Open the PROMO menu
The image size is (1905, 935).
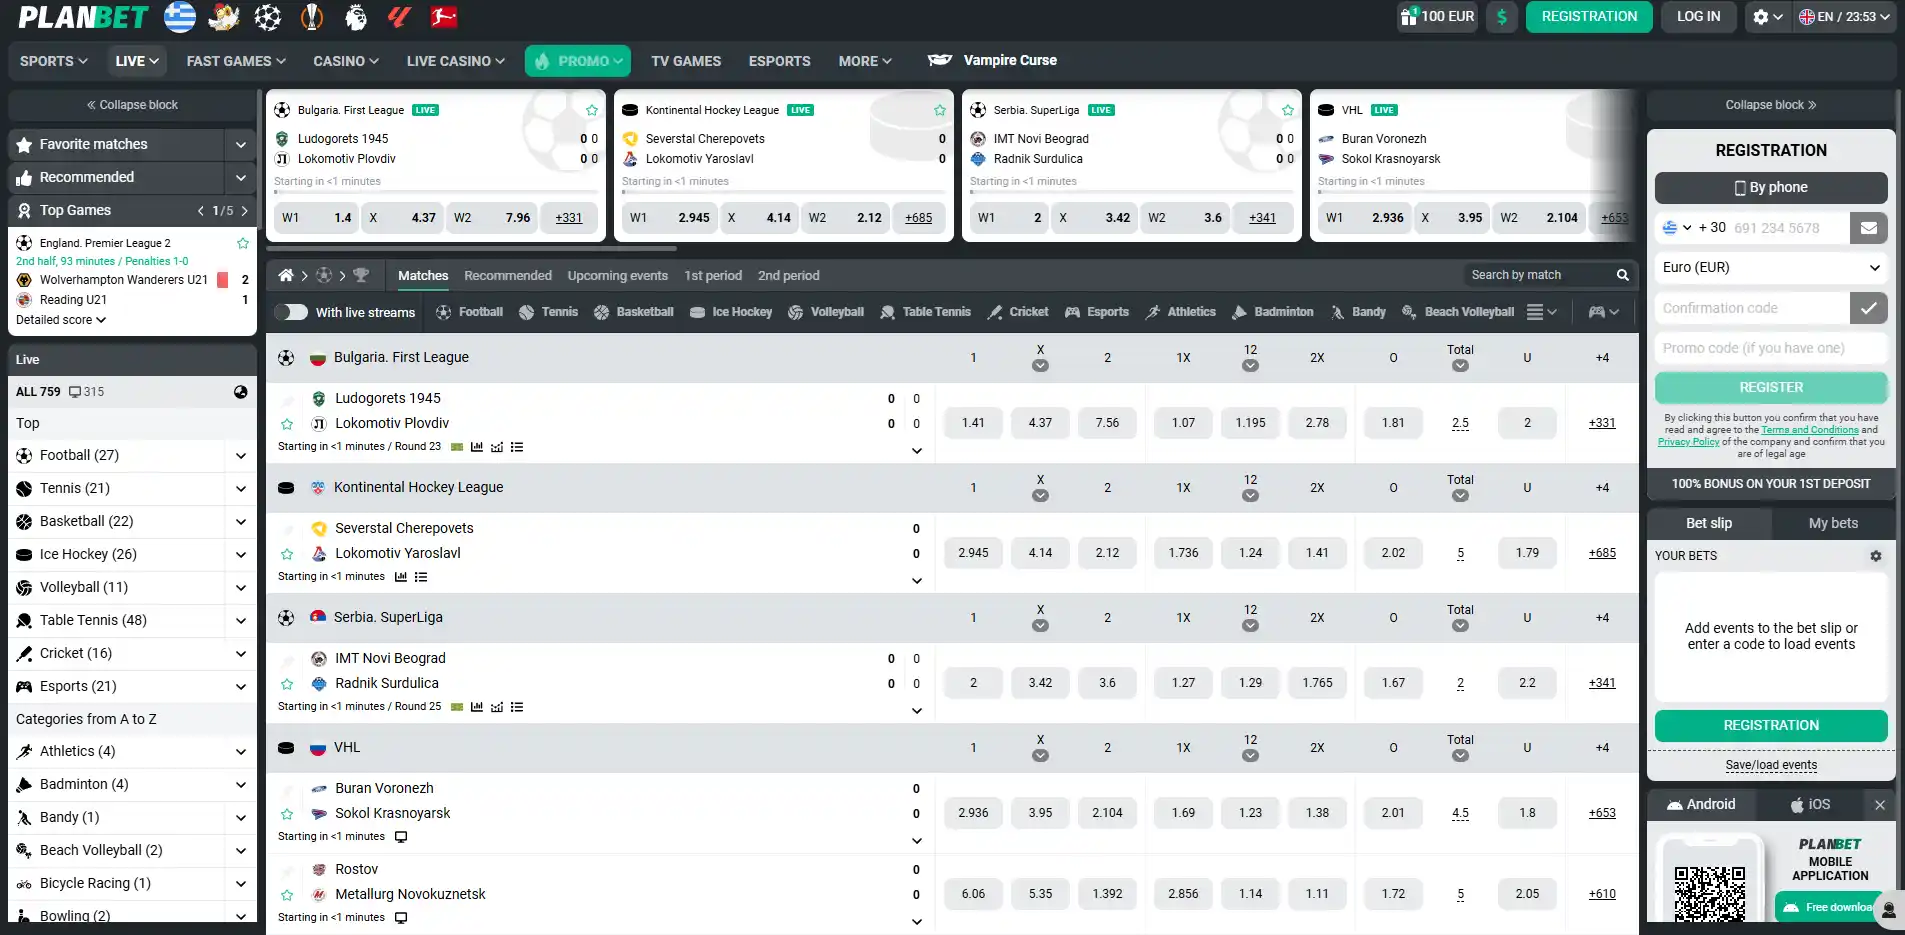click(578, 61)
